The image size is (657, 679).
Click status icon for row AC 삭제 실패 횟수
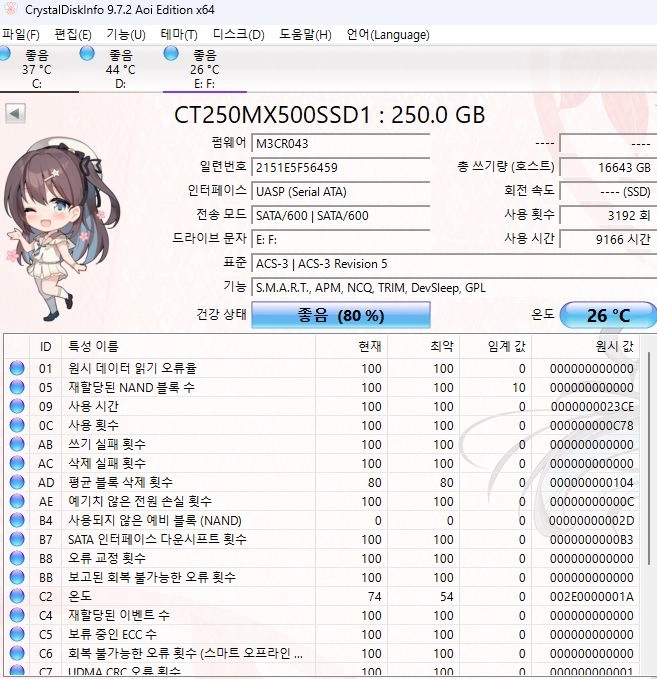[17, 463]
